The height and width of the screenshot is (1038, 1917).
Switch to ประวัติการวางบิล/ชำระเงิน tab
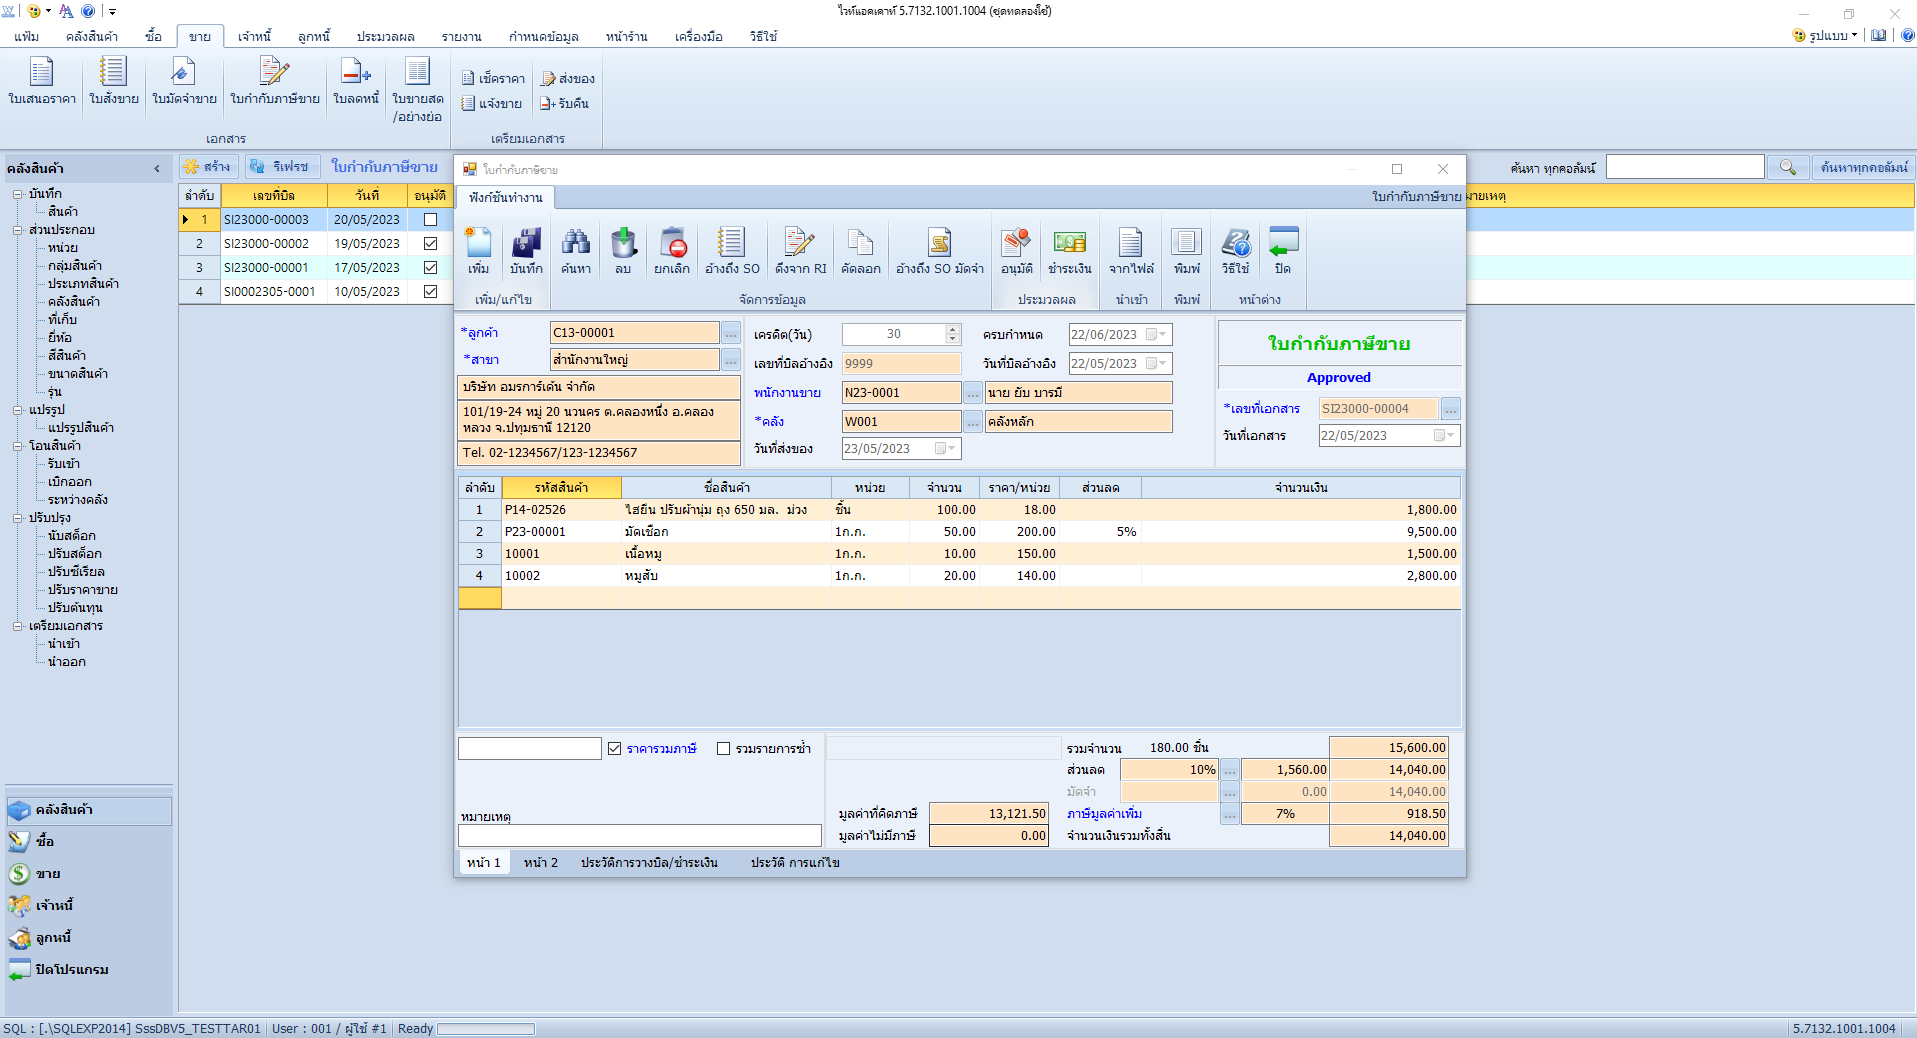[649, 862]
